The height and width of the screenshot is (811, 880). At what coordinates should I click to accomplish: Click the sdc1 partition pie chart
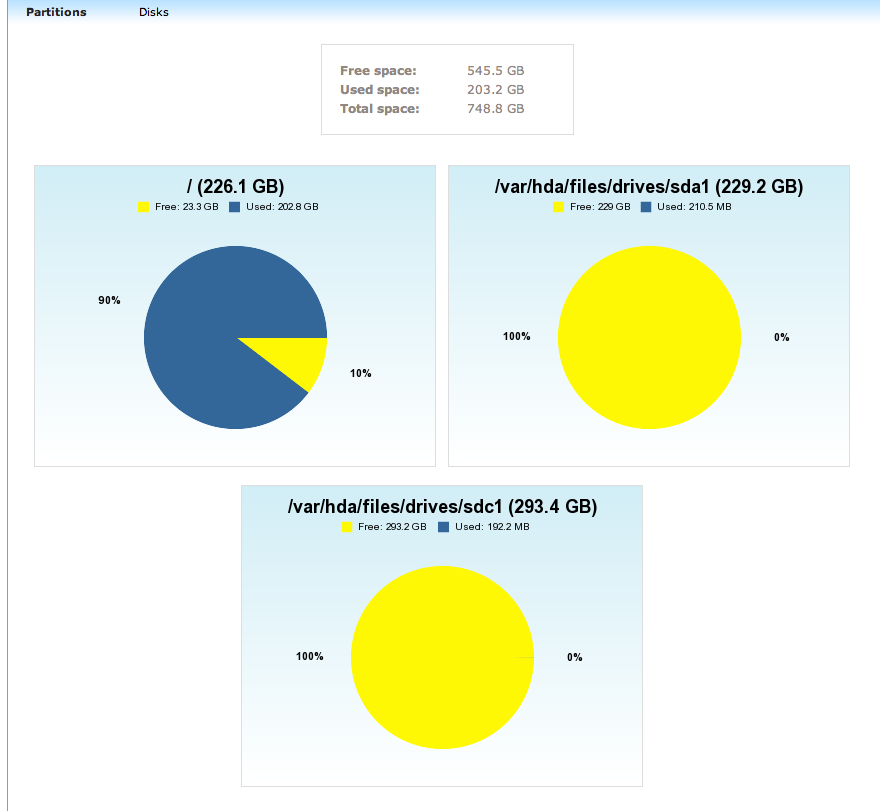442,657
